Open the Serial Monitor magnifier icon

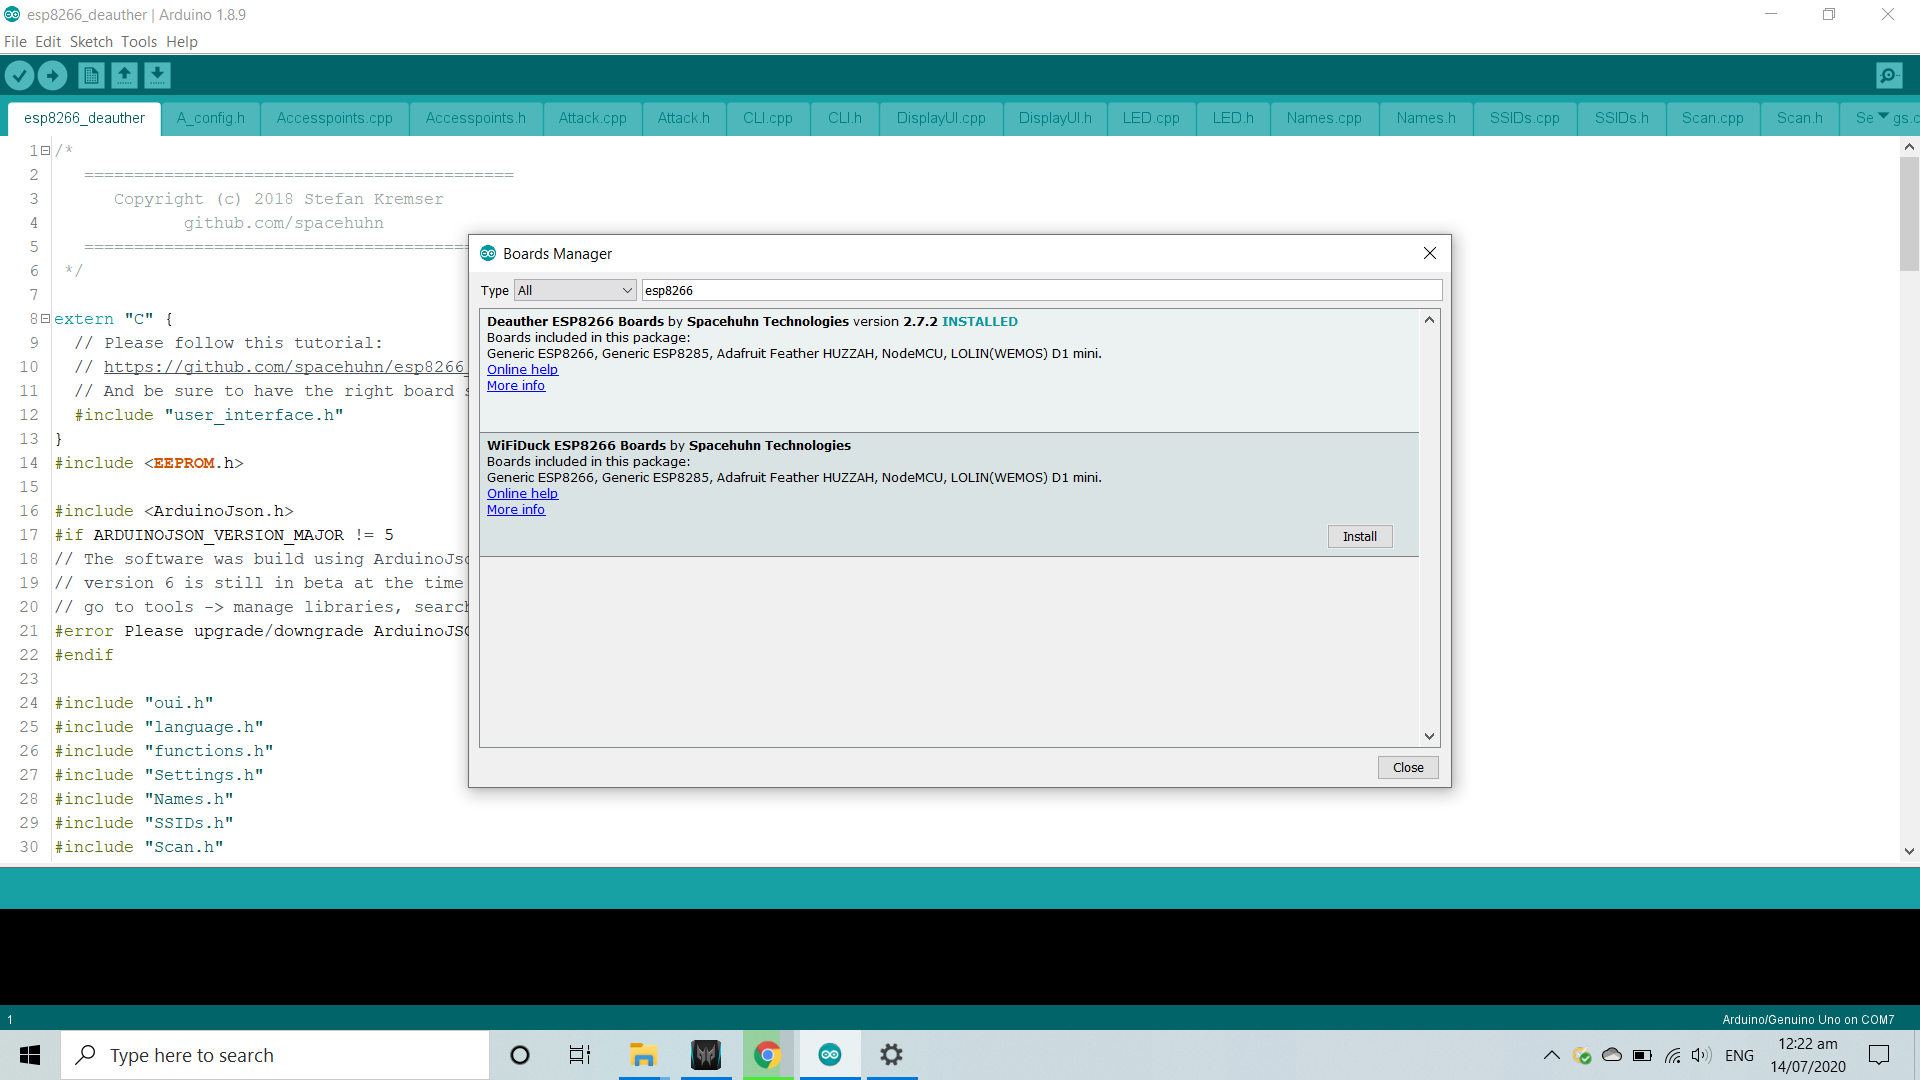[1889, 75]
